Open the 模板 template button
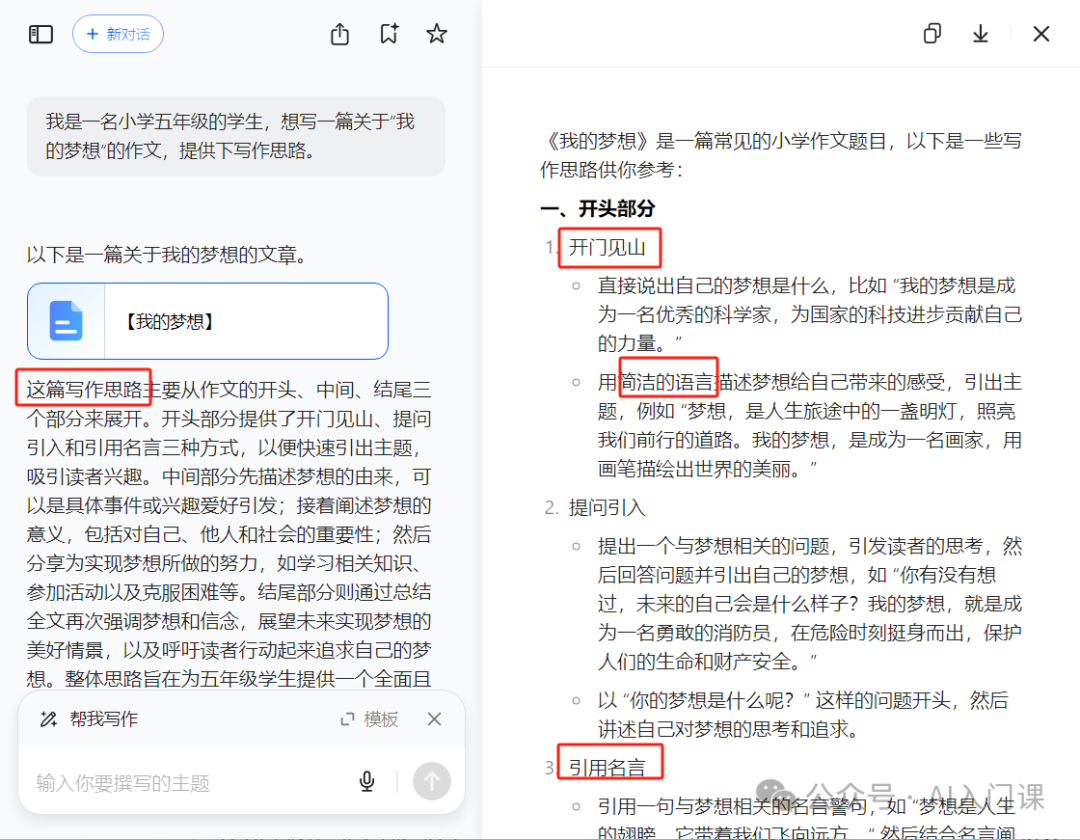 click(369, 720)
